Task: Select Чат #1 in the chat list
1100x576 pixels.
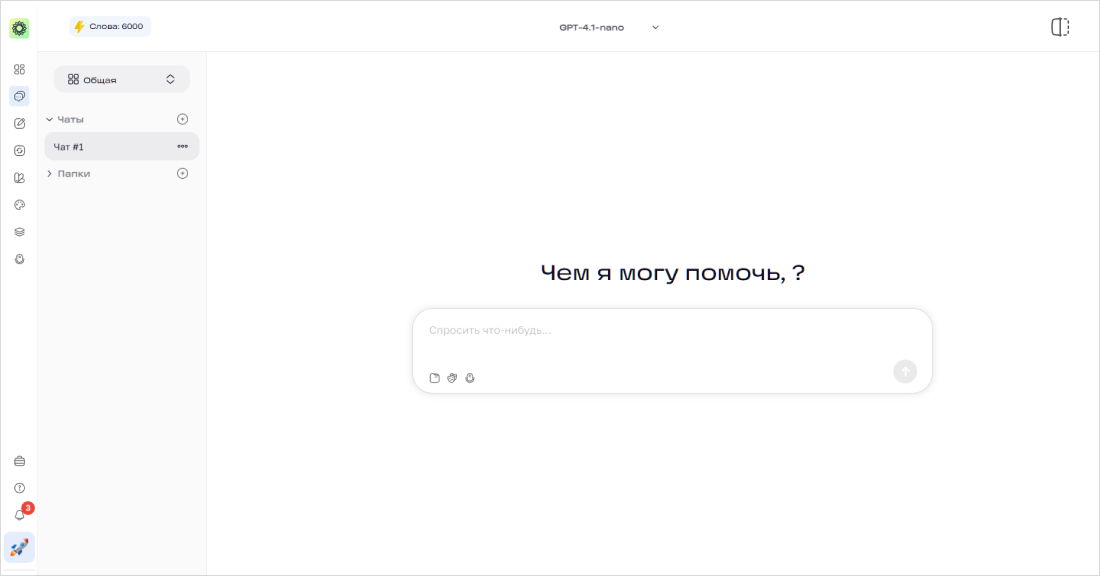Action: 110,147
